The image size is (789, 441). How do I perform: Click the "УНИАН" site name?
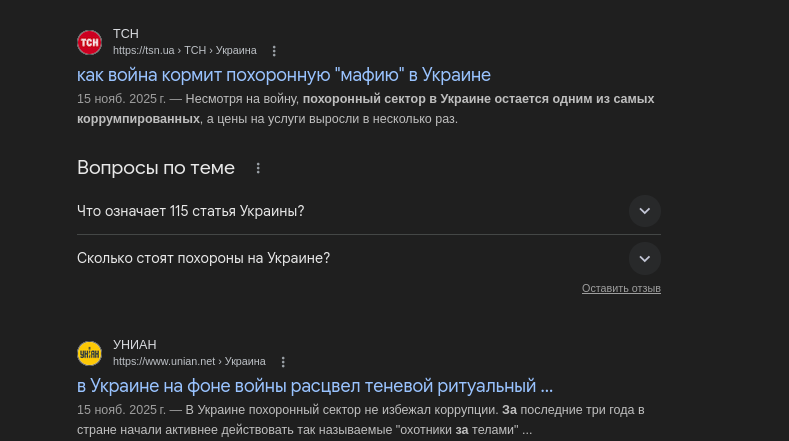tap(135, 345)
